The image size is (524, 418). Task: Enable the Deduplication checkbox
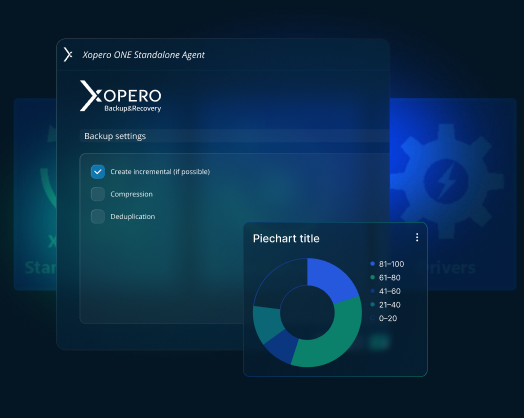[x=98, y=217]
